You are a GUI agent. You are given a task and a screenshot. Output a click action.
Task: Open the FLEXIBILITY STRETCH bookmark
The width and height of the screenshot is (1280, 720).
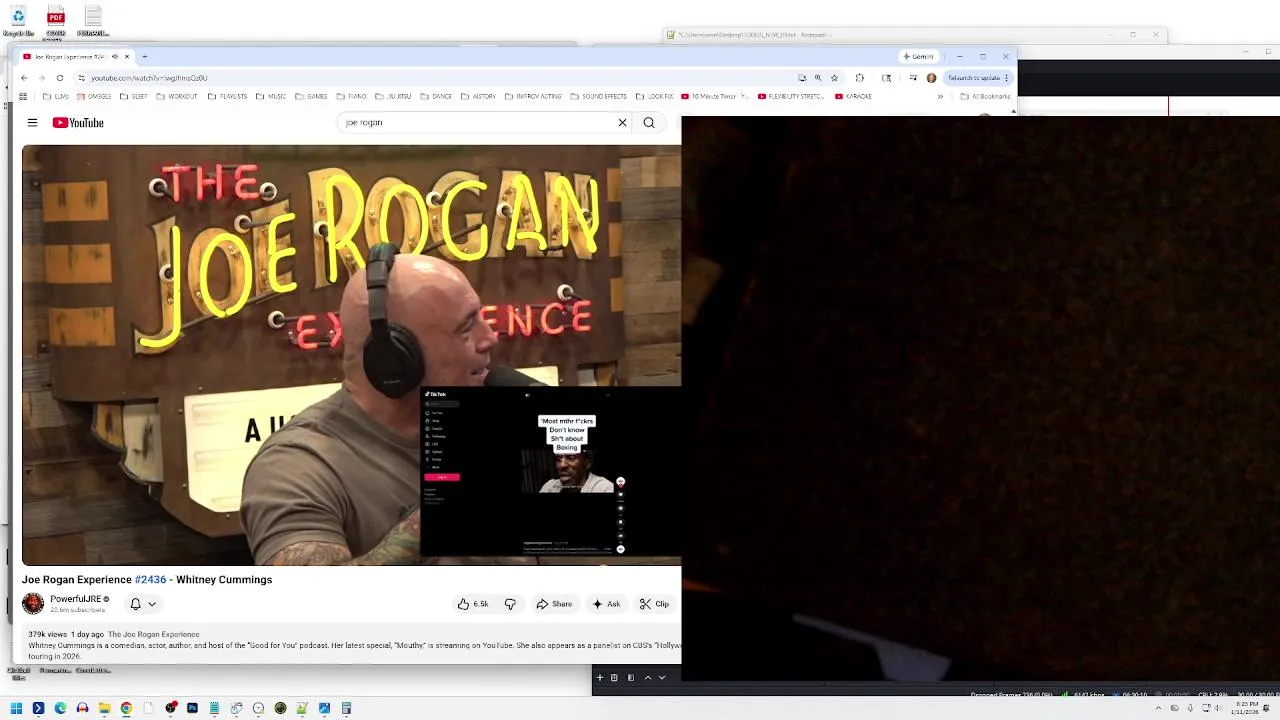pos(791,97)
